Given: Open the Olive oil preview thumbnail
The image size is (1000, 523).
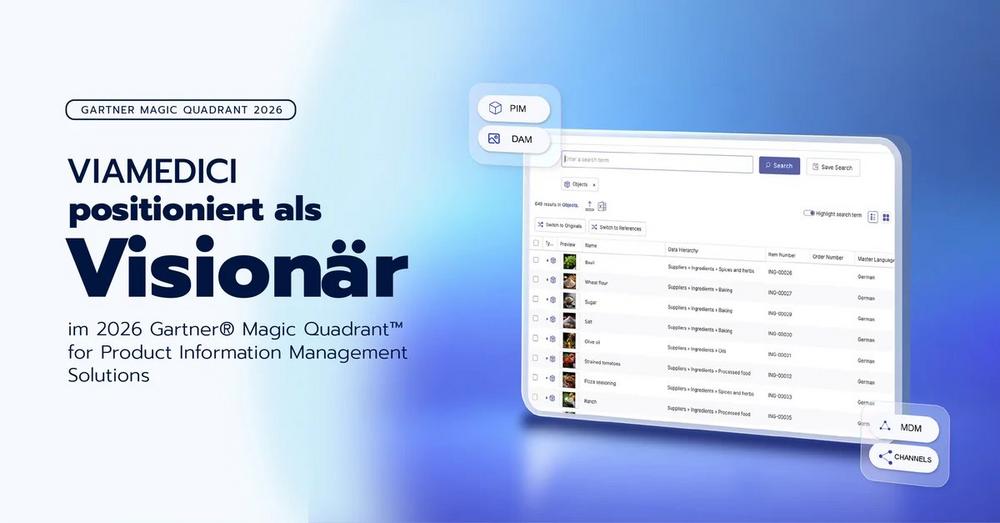Looking at the screenshot, I should coord(570,341).
